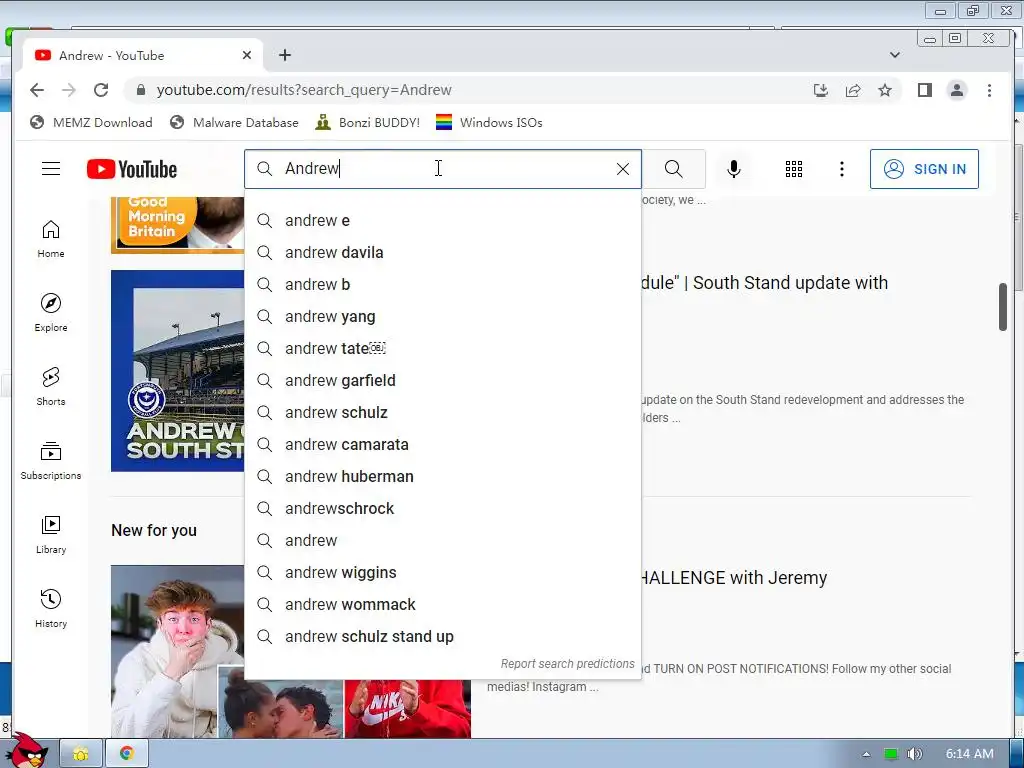Go back in Chrome

click(37, 90)
